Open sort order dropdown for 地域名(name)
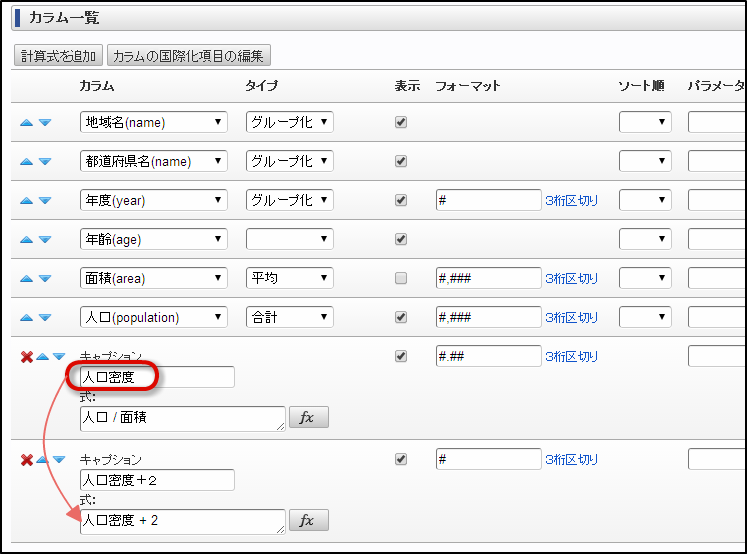 [x=645, y=122]
